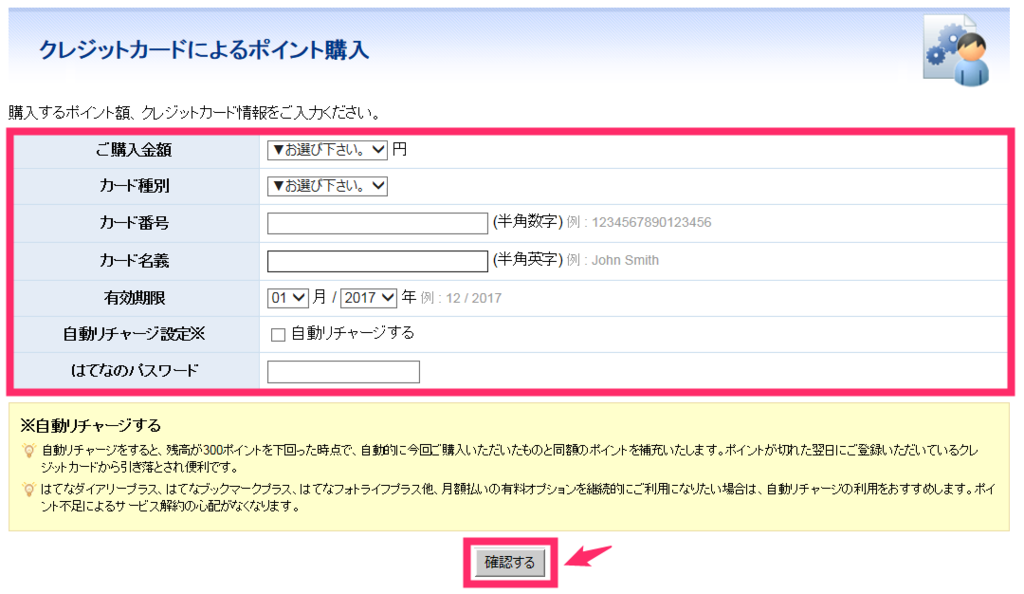
Task: Click the heading クレジットカードによるポイント購入
Action: (204, 50)
